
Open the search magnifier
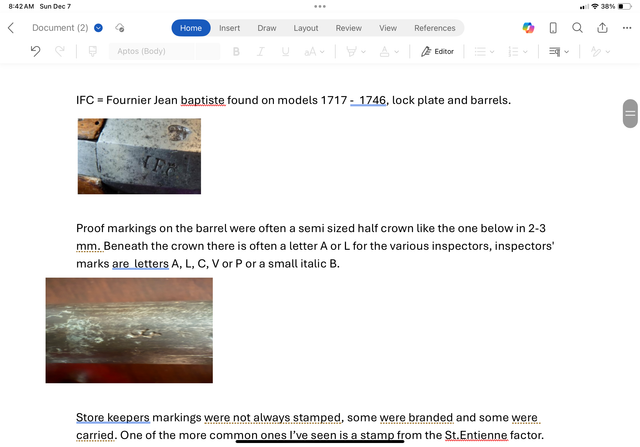577,28
